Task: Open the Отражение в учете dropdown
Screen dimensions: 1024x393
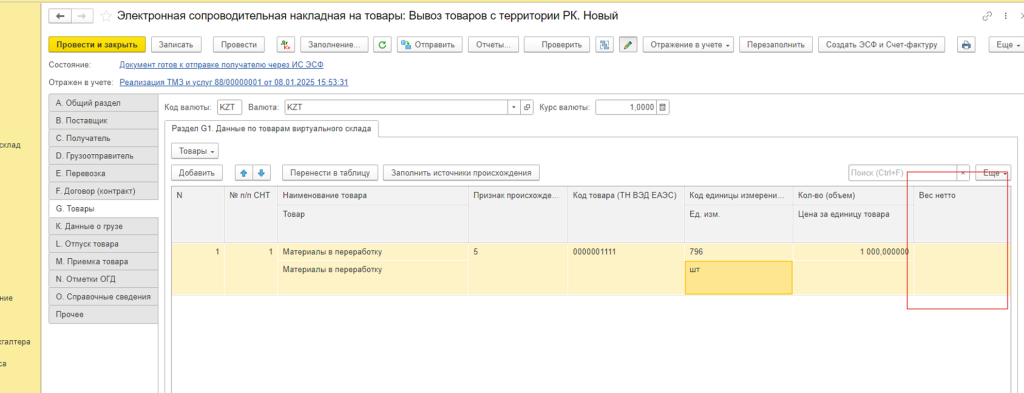Action: (689, 44)
